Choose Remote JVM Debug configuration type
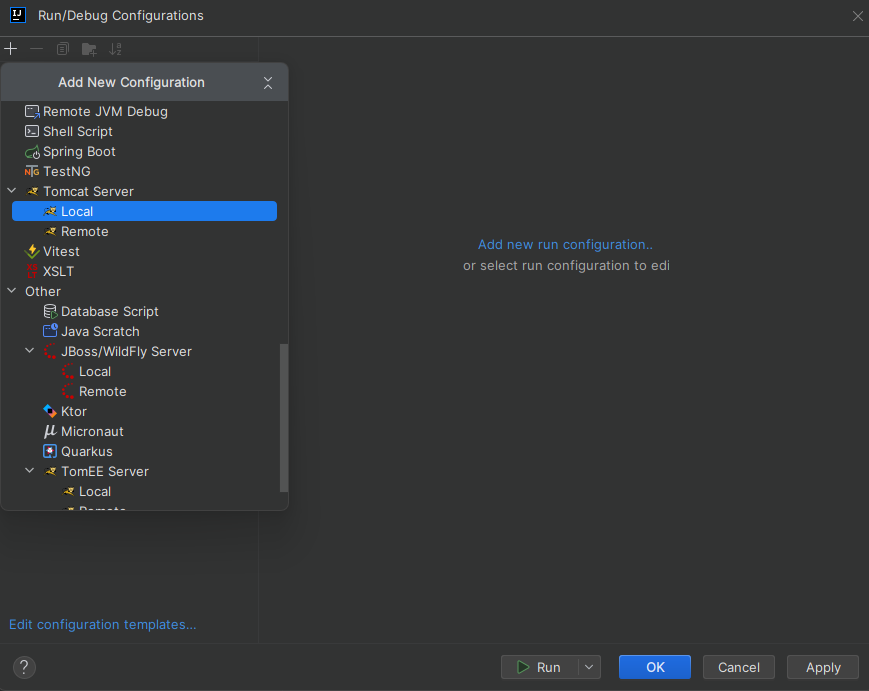 tap(105, 111)
